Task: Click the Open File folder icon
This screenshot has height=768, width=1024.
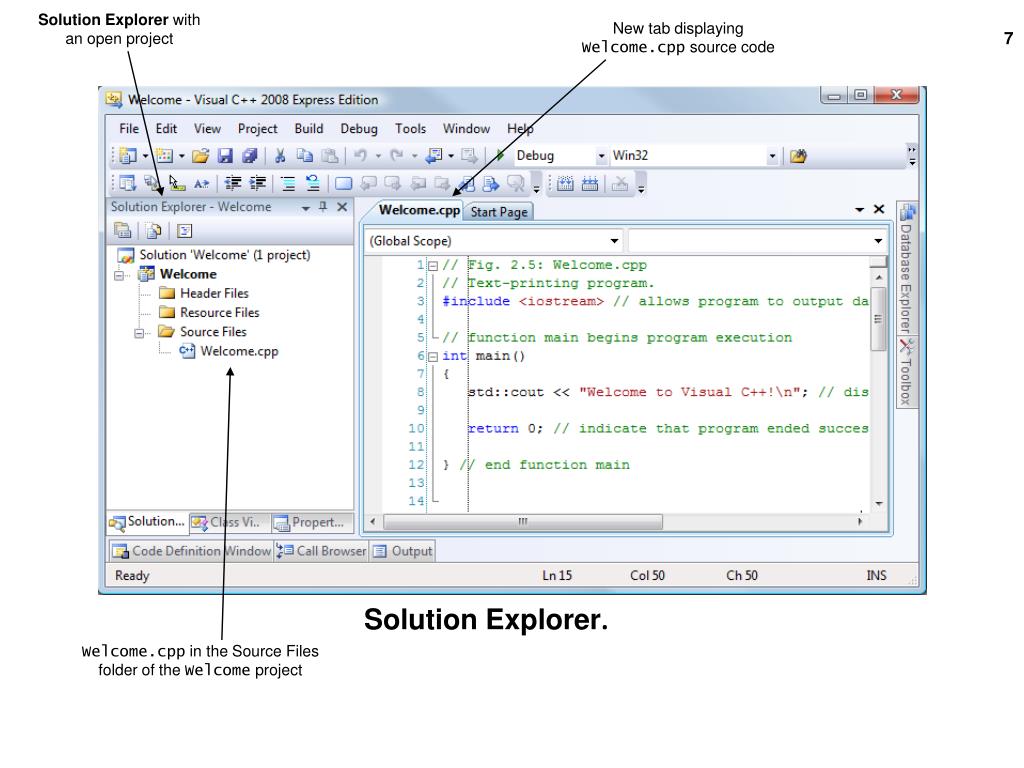Action: pyautogui.click(x=201, y=156)
